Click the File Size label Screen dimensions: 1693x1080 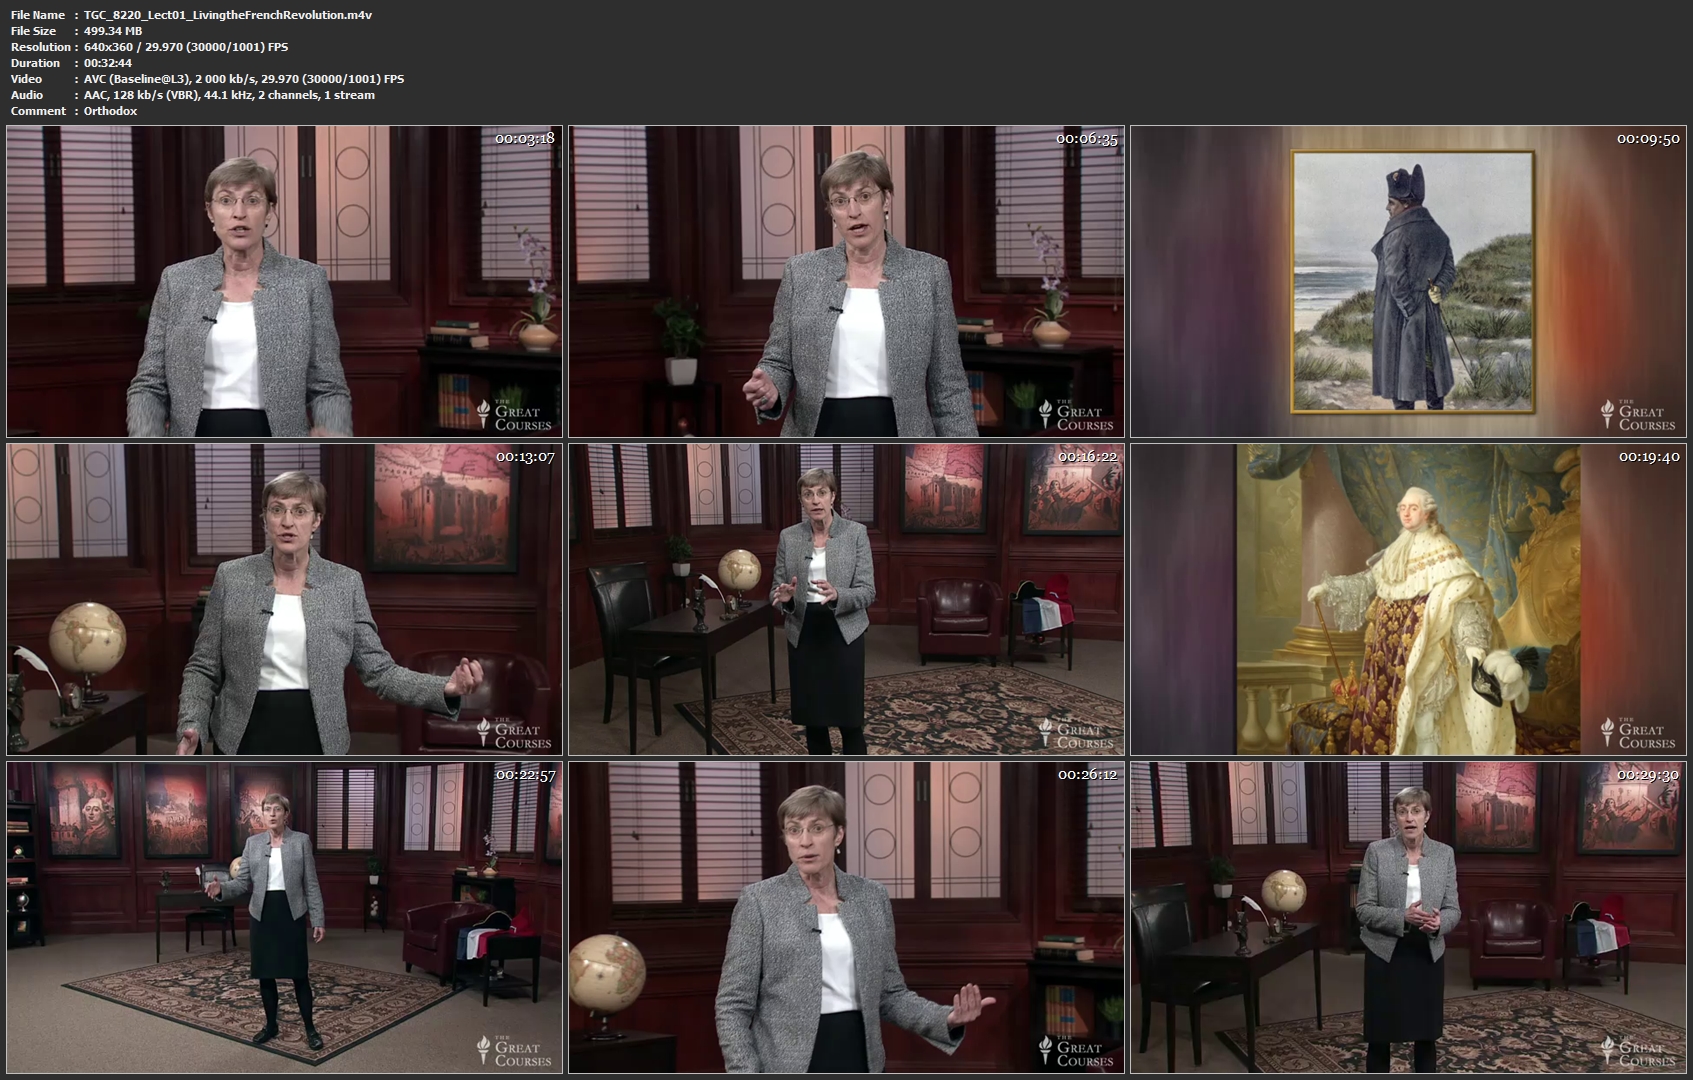[34, 31]
